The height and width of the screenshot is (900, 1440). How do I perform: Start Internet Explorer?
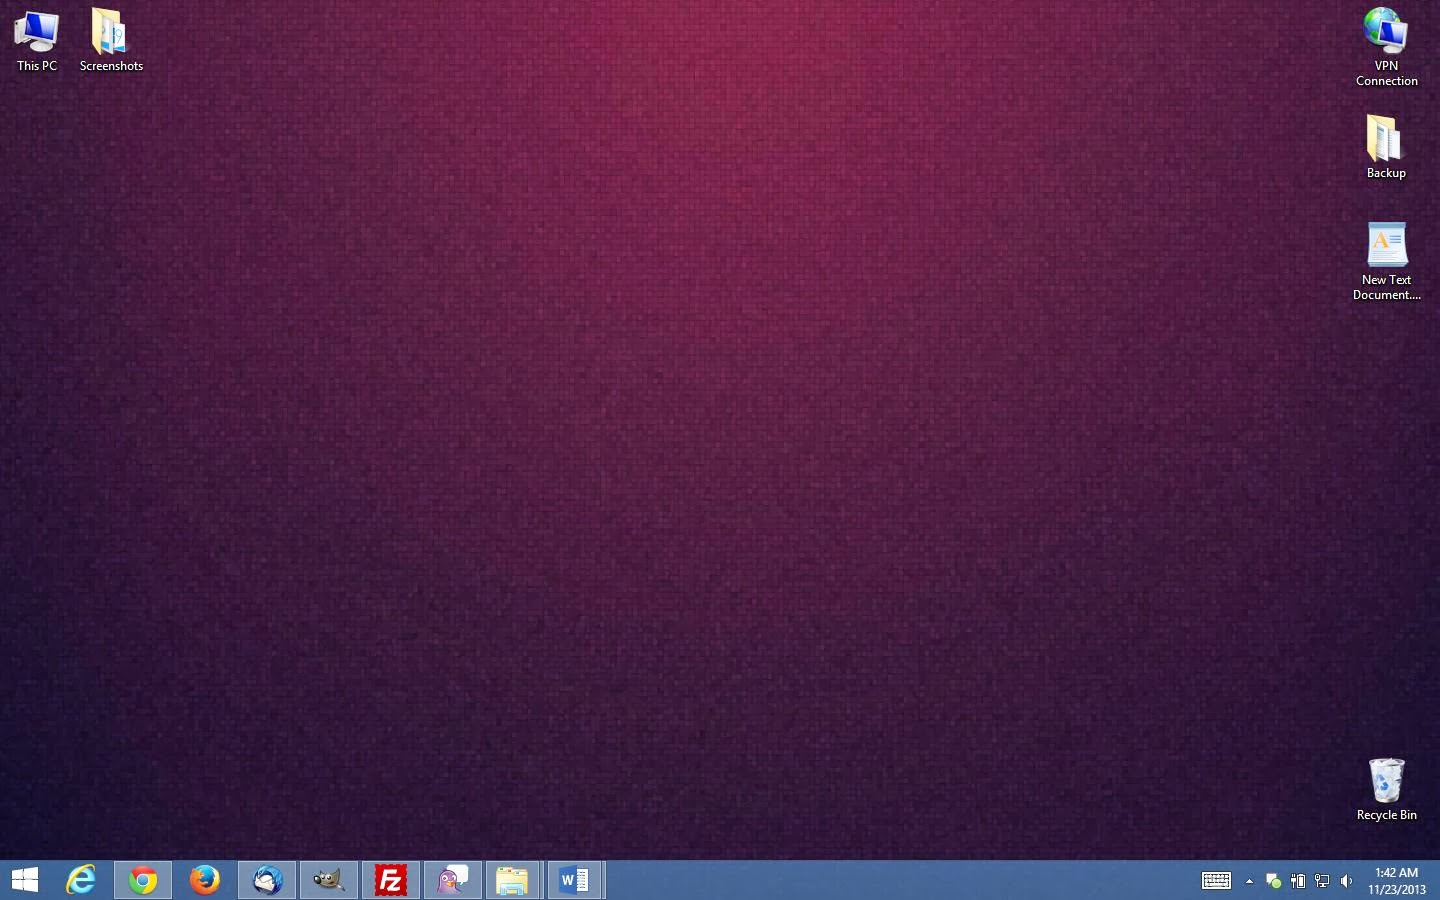click(81, 880)
